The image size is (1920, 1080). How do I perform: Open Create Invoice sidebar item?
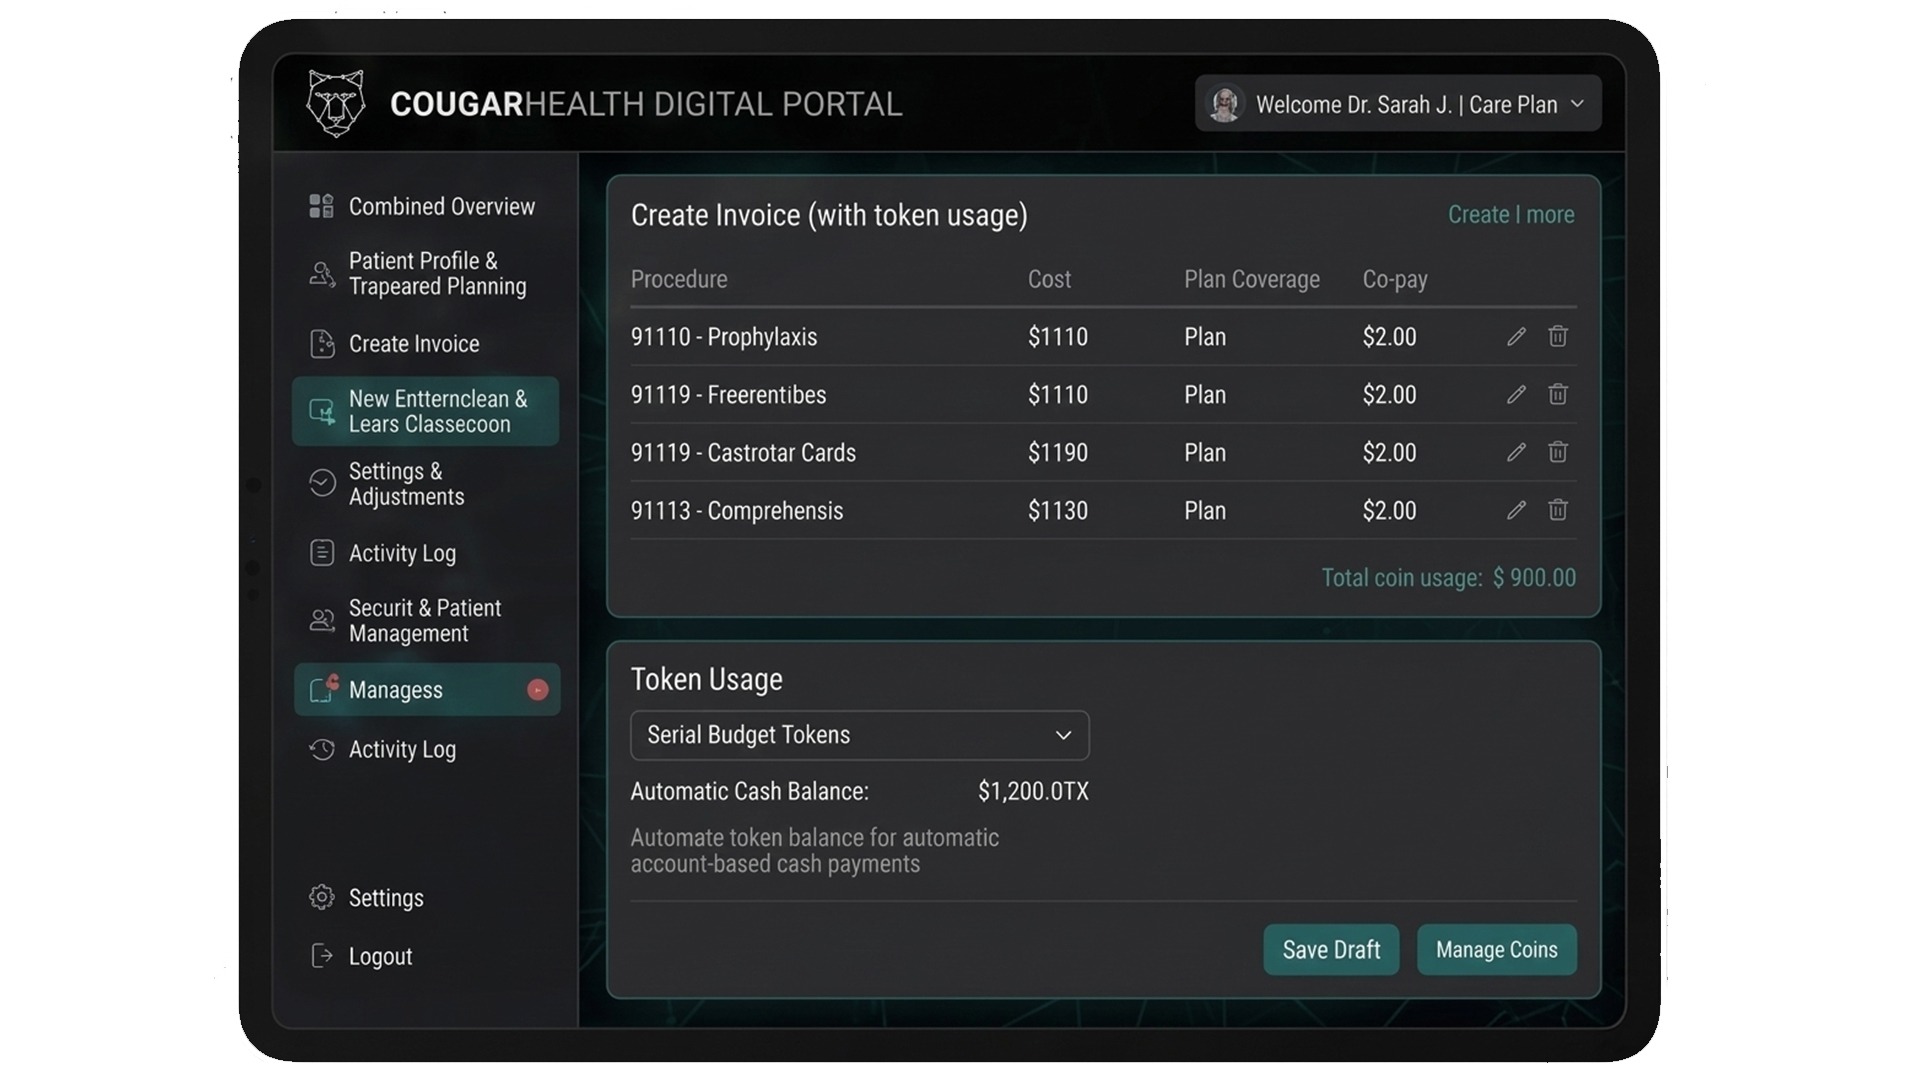[413, 344]
